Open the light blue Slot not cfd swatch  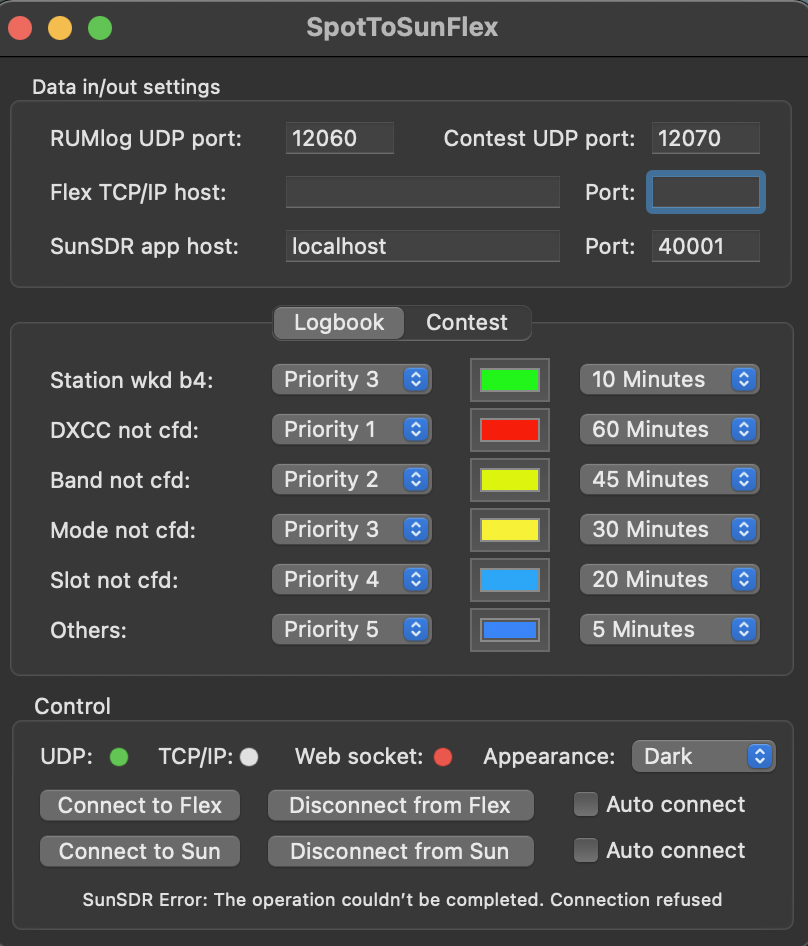(510, 580)
